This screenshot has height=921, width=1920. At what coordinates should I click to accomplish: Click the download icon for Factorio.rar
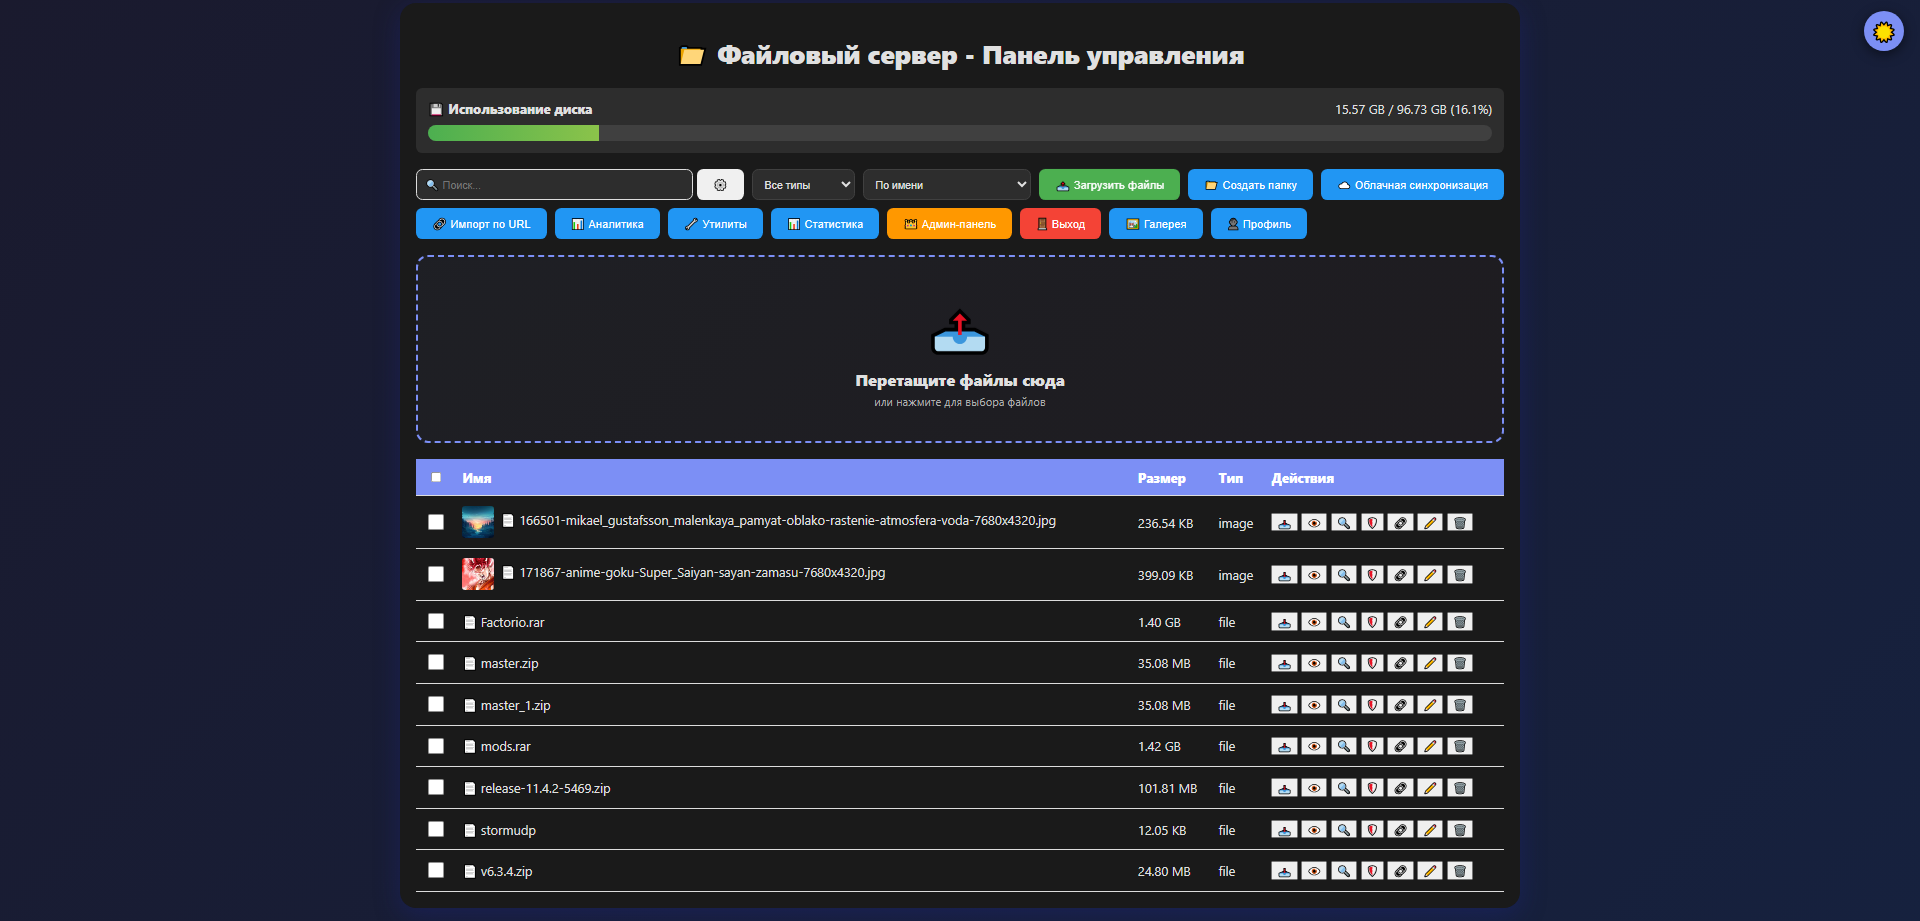pyautogui.click(x=1284, y=622)
